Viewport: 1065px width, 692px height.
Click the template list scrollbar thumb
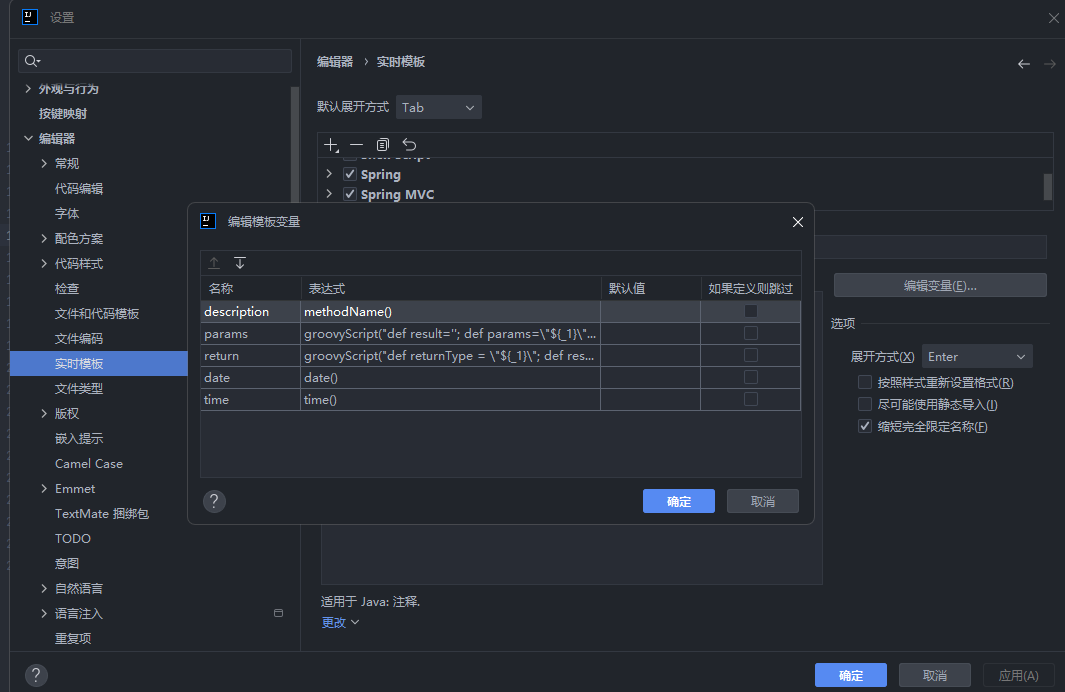[x=1048, y=187]
